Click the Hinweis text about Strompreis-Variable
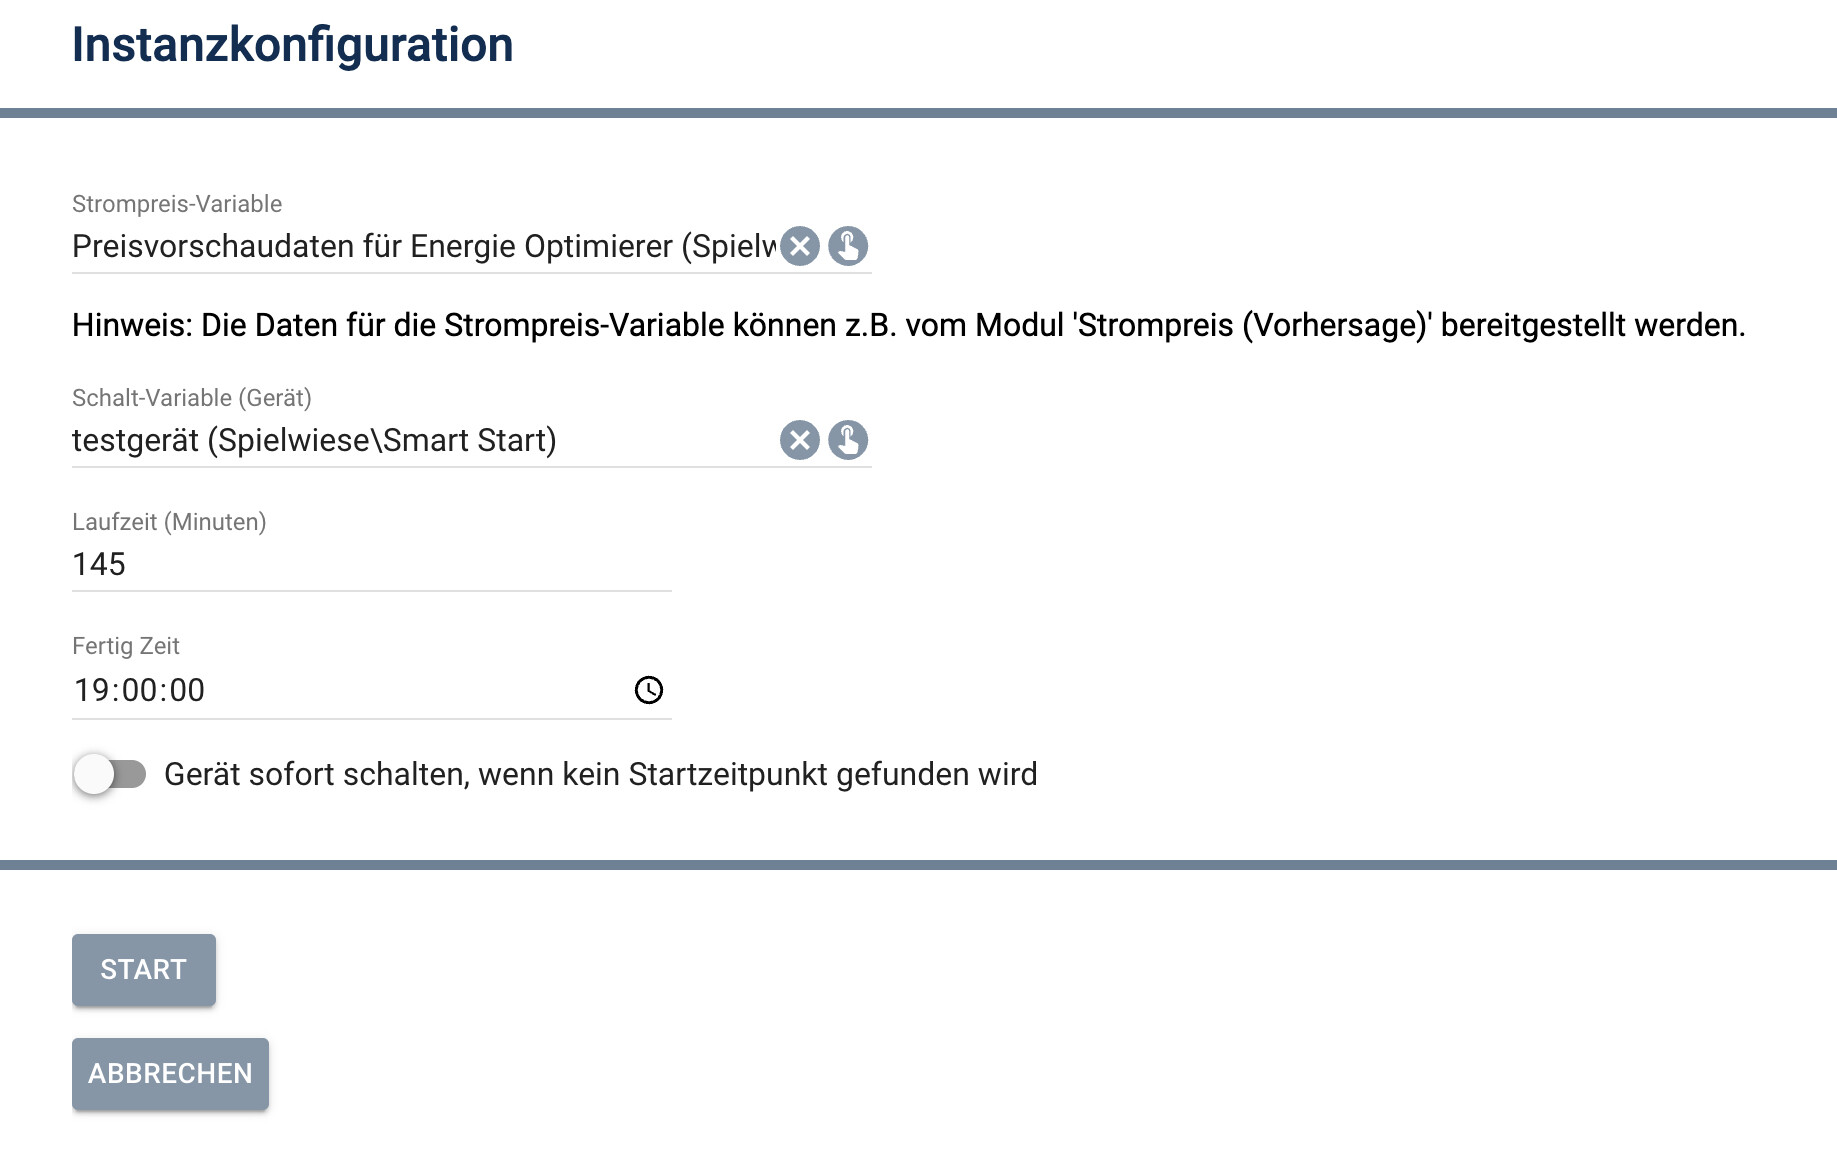 pos(909,325)
